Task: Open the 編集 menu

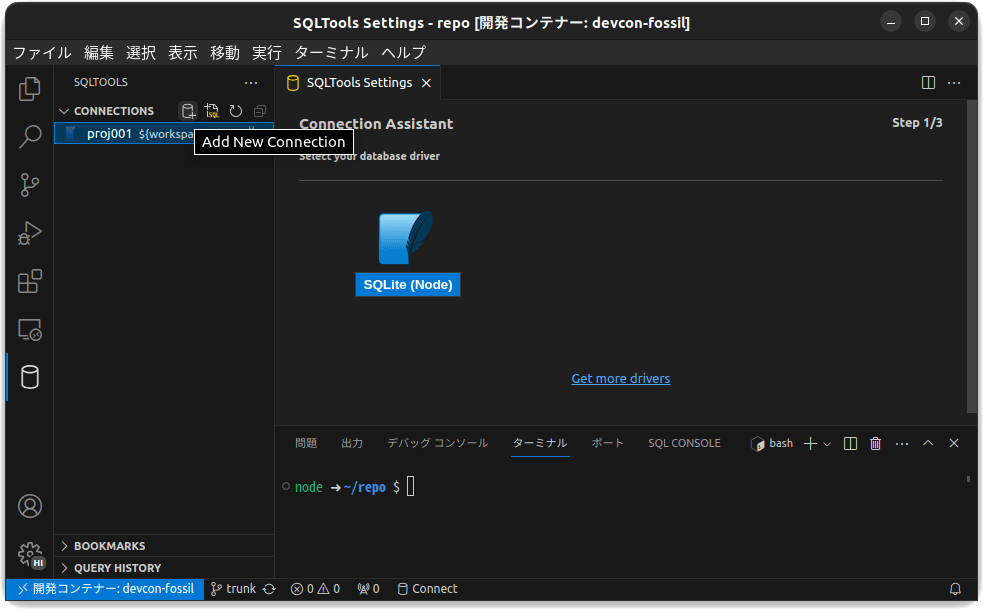Action: [x=99, y=53]
